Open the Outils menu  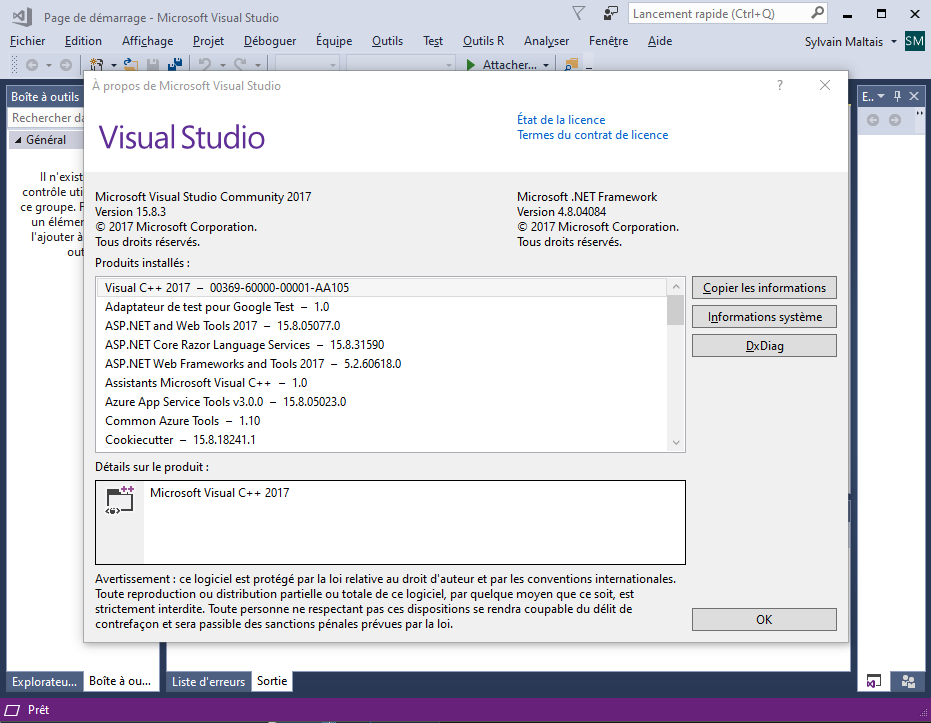coord(387,41)
